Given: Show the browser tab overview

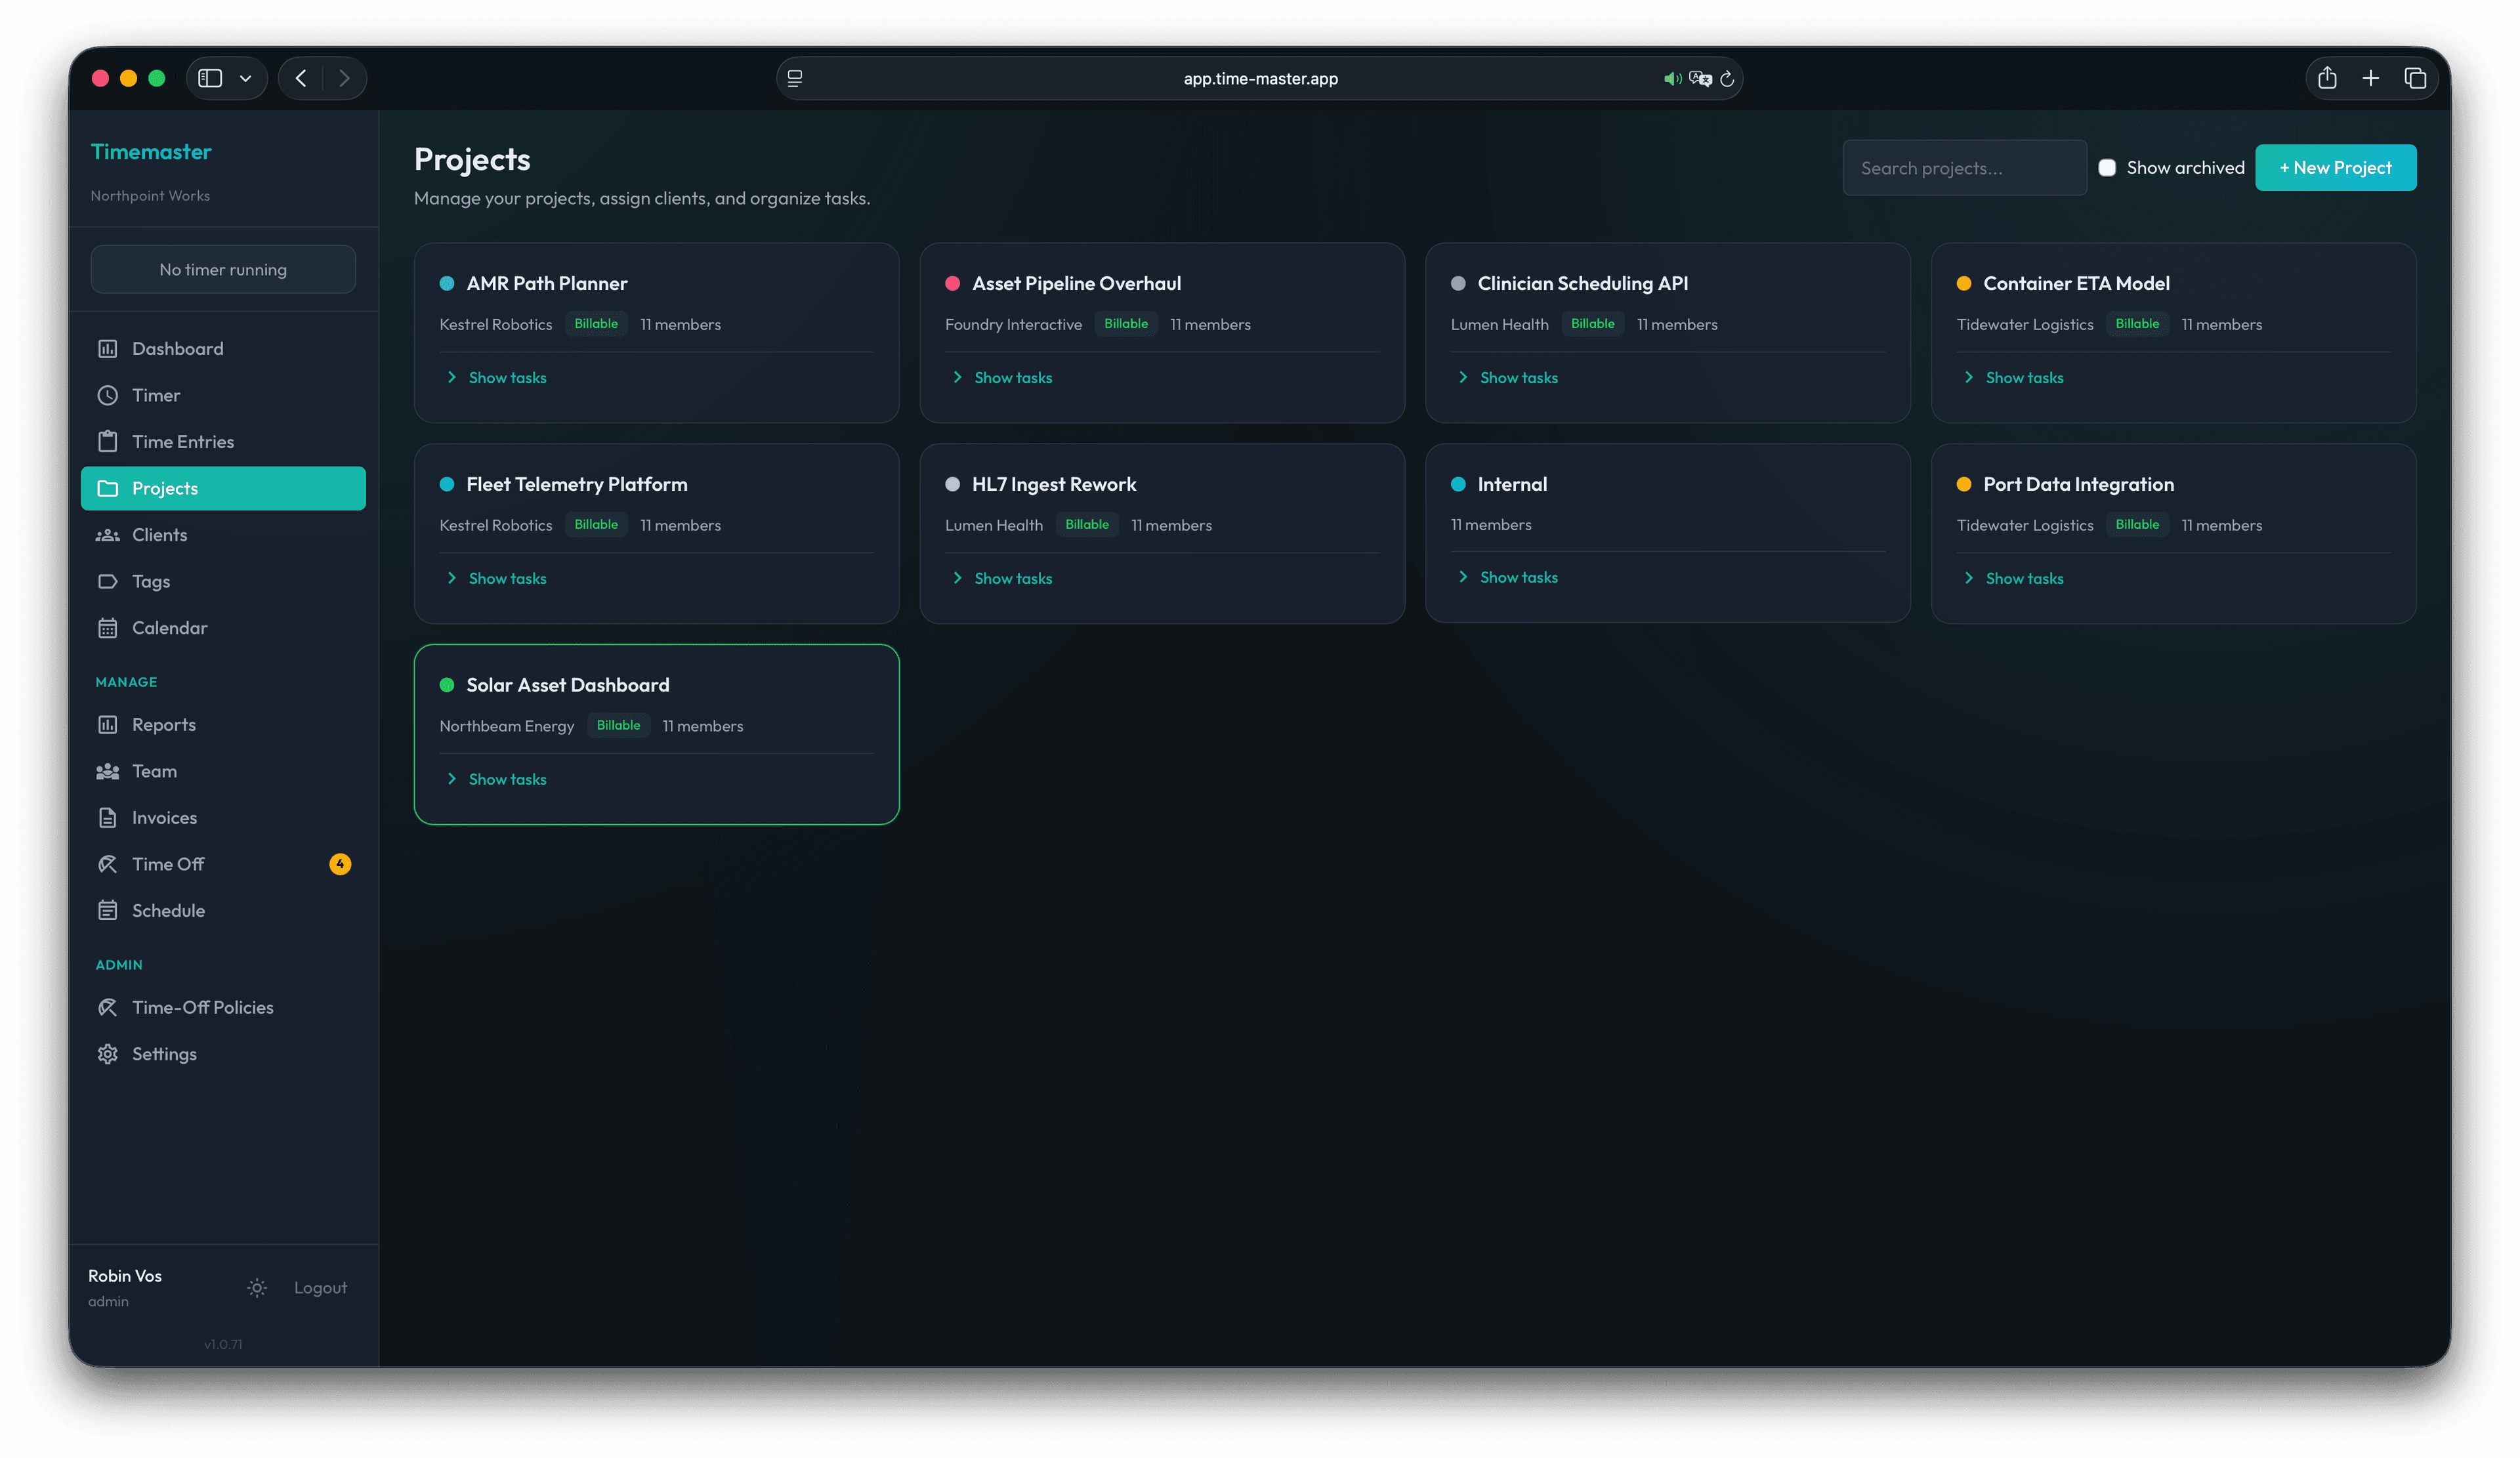Looking at the screenshot, I should coord(2415,78).
